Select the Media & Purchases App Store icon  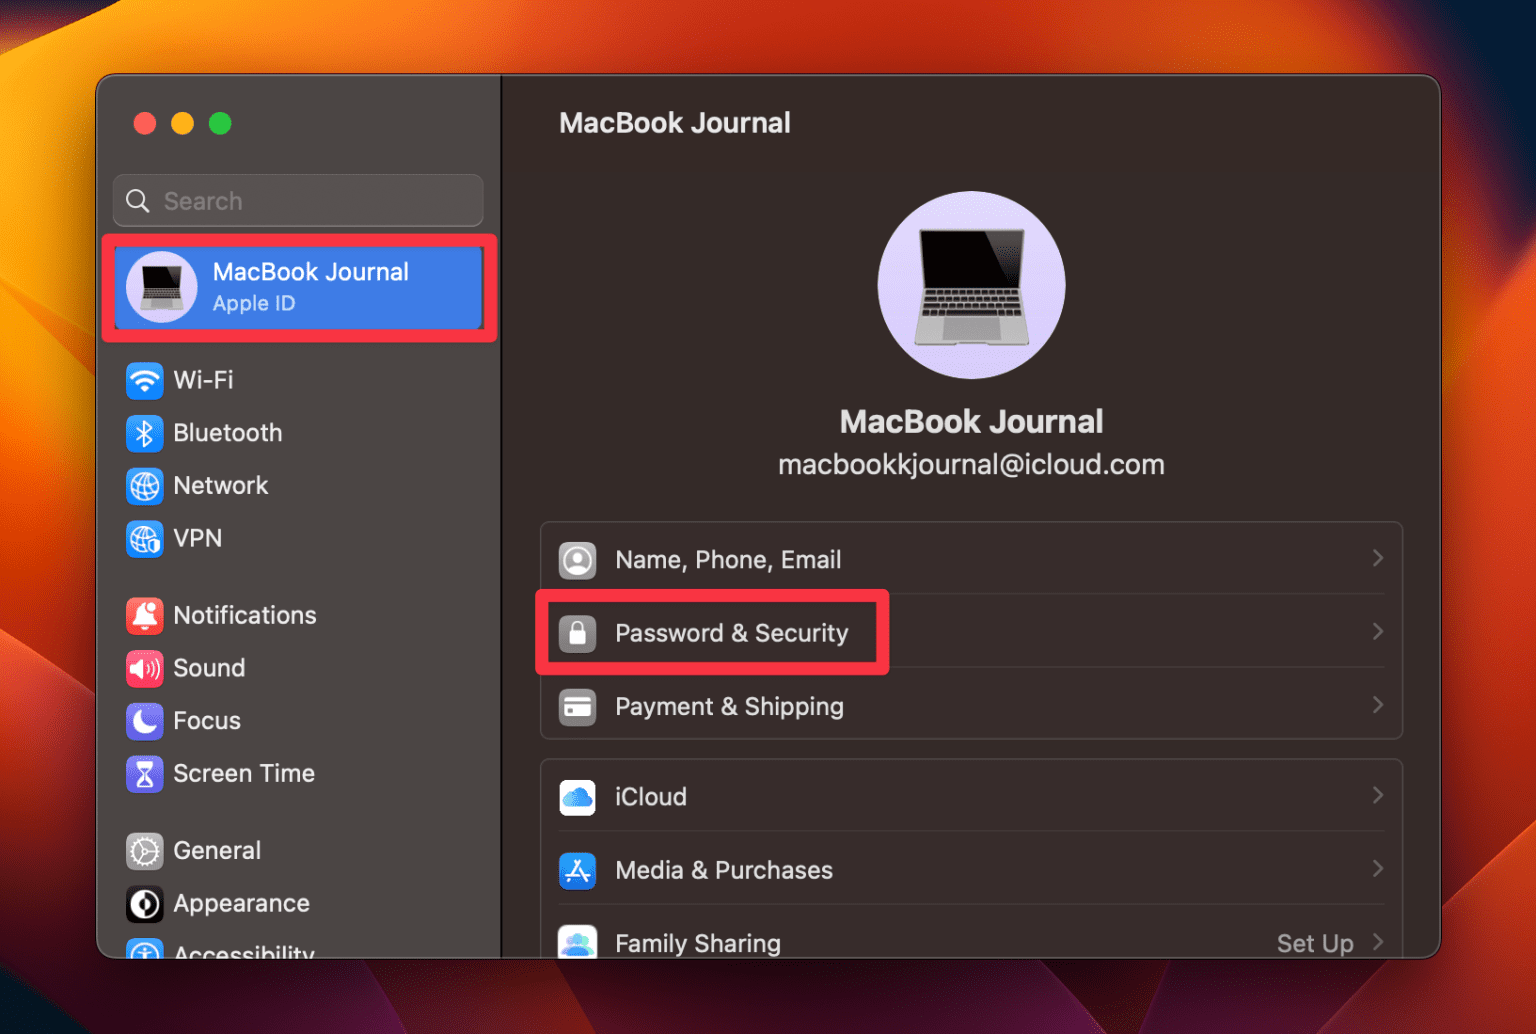pos(578,870)
